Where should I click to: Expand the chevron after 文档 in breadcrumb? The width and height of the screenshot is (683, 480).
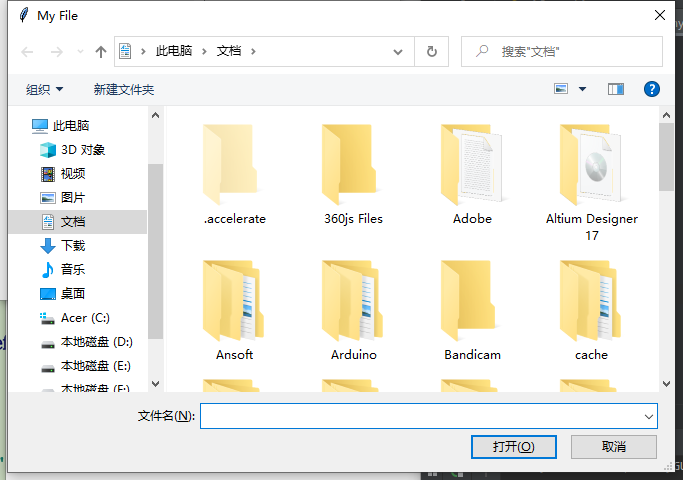pyautogui.click(x=253, y=51)
